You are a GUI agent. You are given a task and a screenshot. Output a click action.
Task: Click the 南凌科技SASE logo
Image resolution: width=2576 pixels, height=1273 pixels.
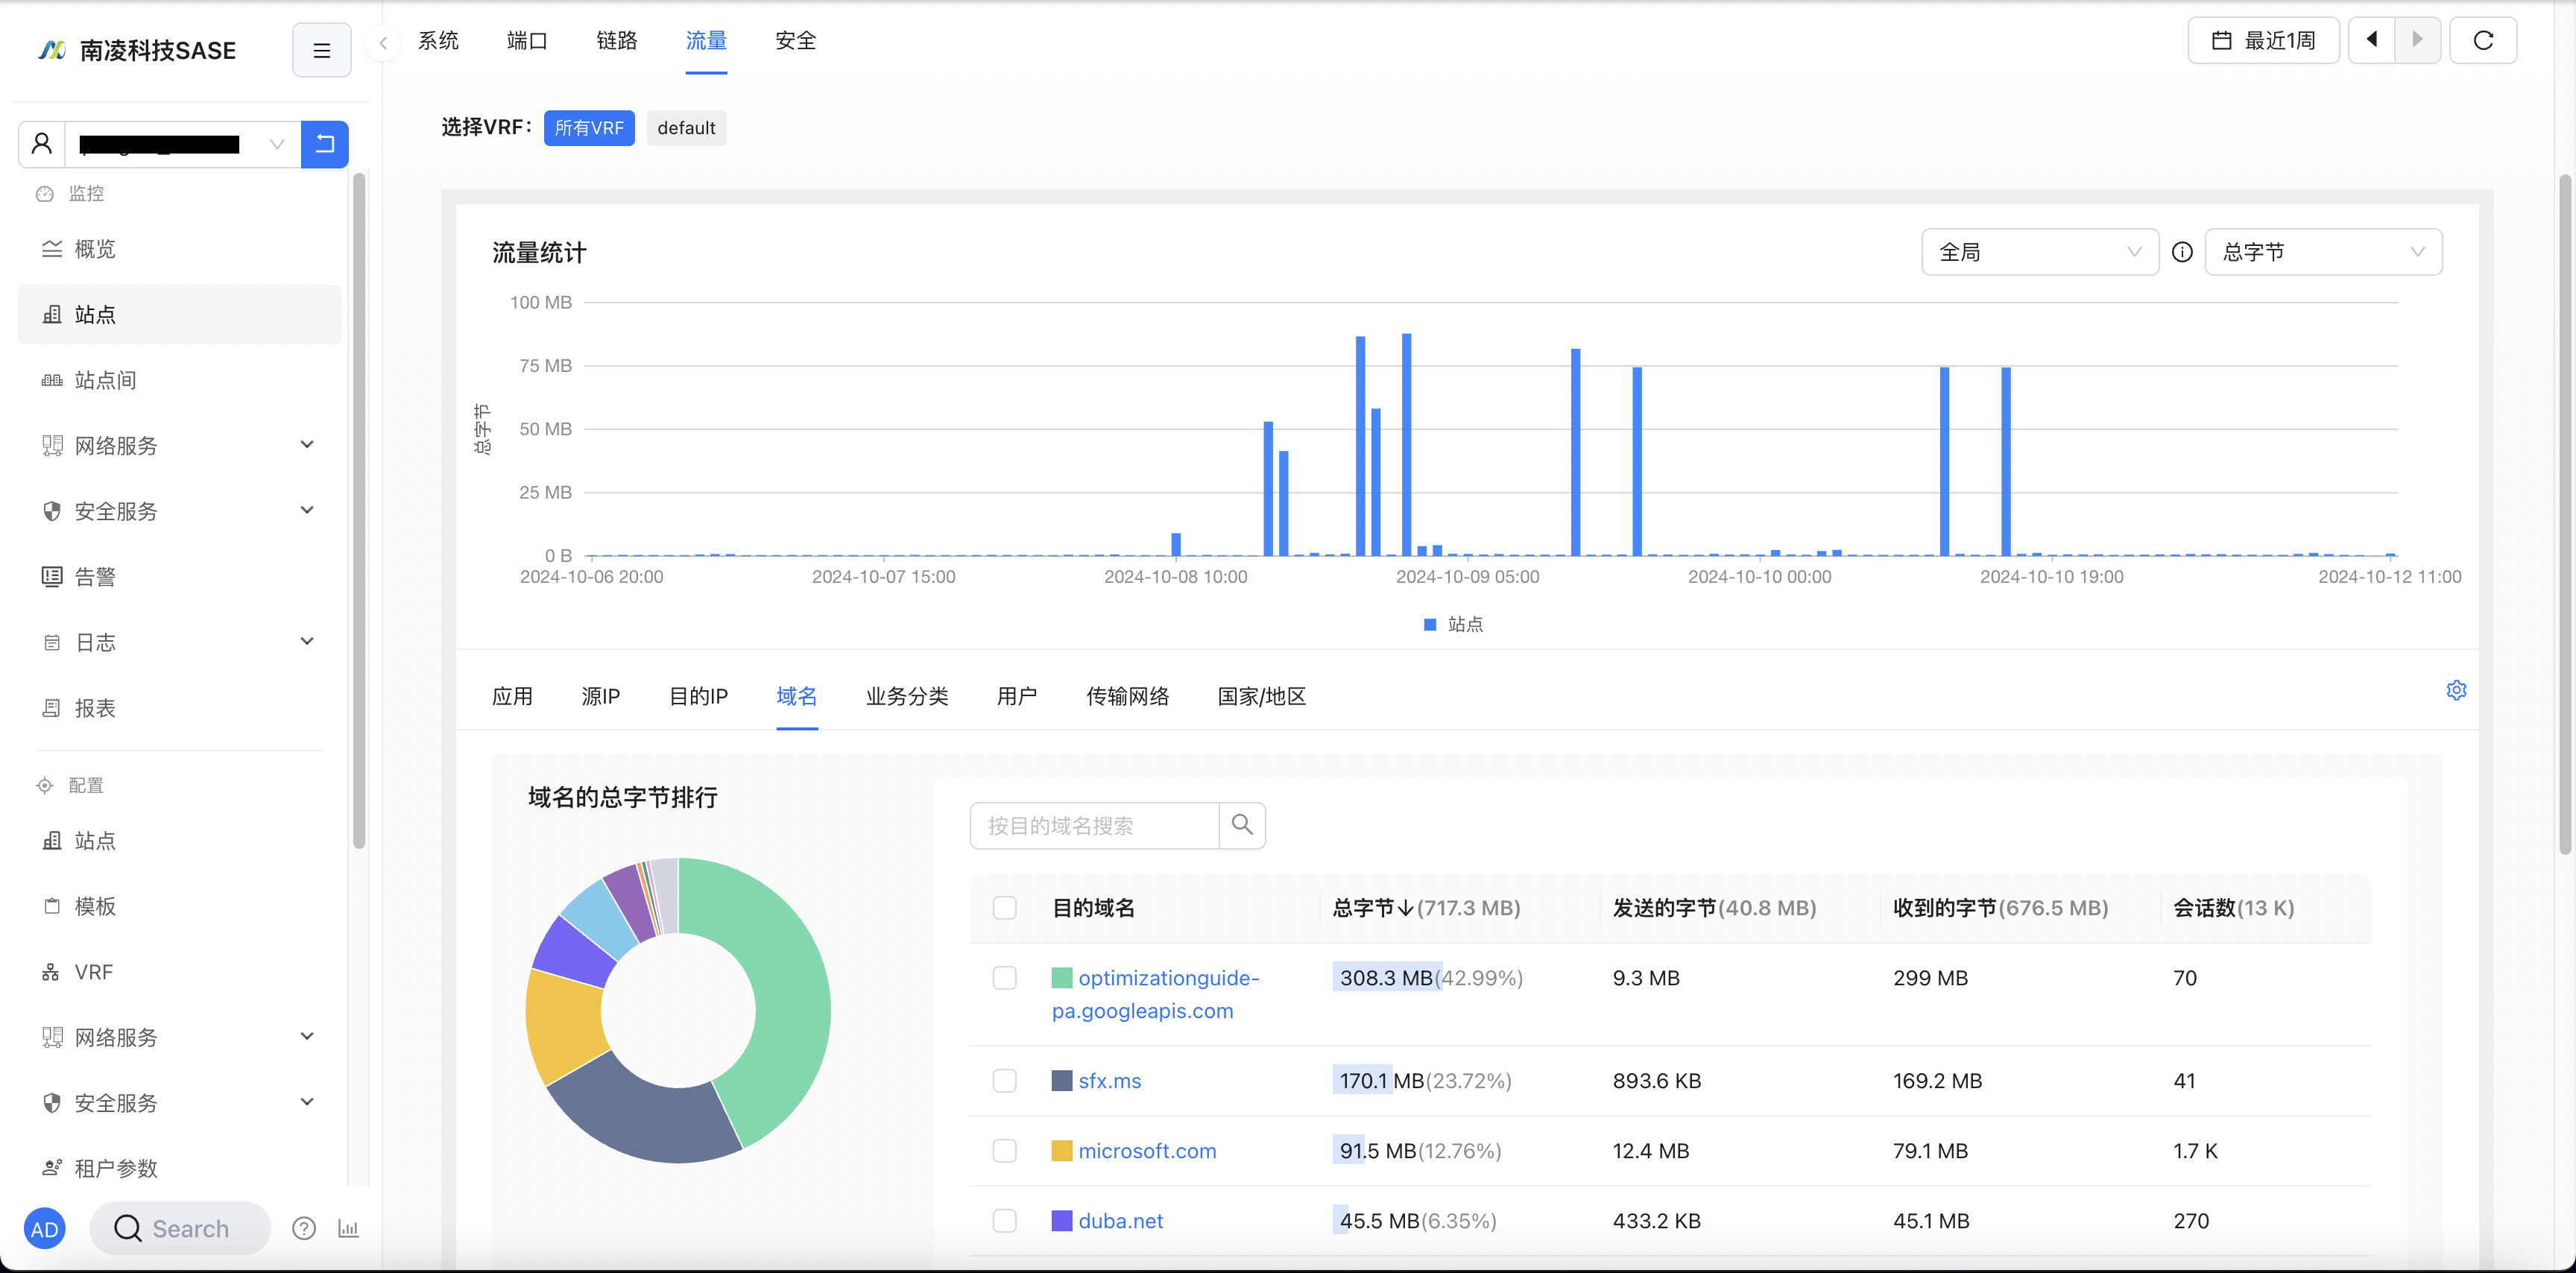(x=137, y=50)
